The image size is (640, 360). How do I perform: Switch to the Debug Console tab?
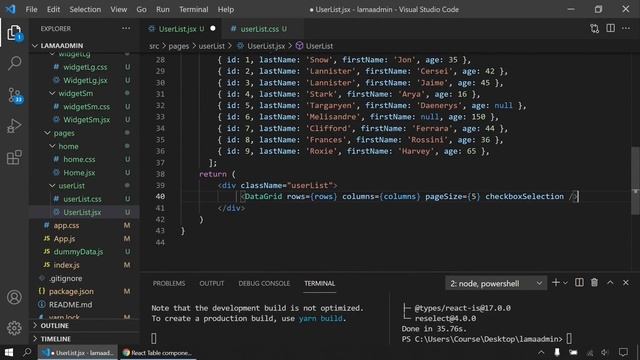264,283
